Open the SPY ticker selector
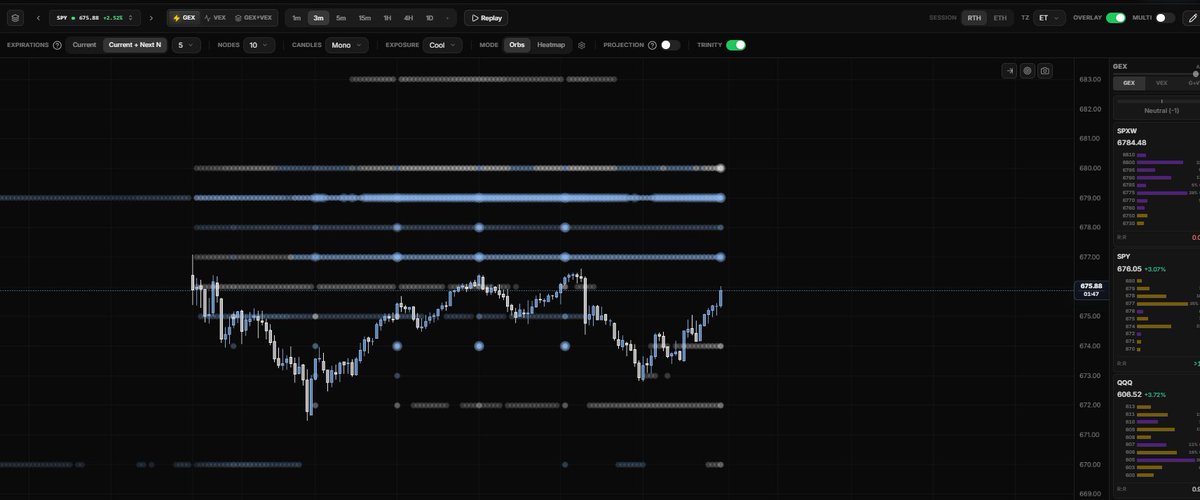The width and height of the screenshot is (1200, 500). pos(95,18)
